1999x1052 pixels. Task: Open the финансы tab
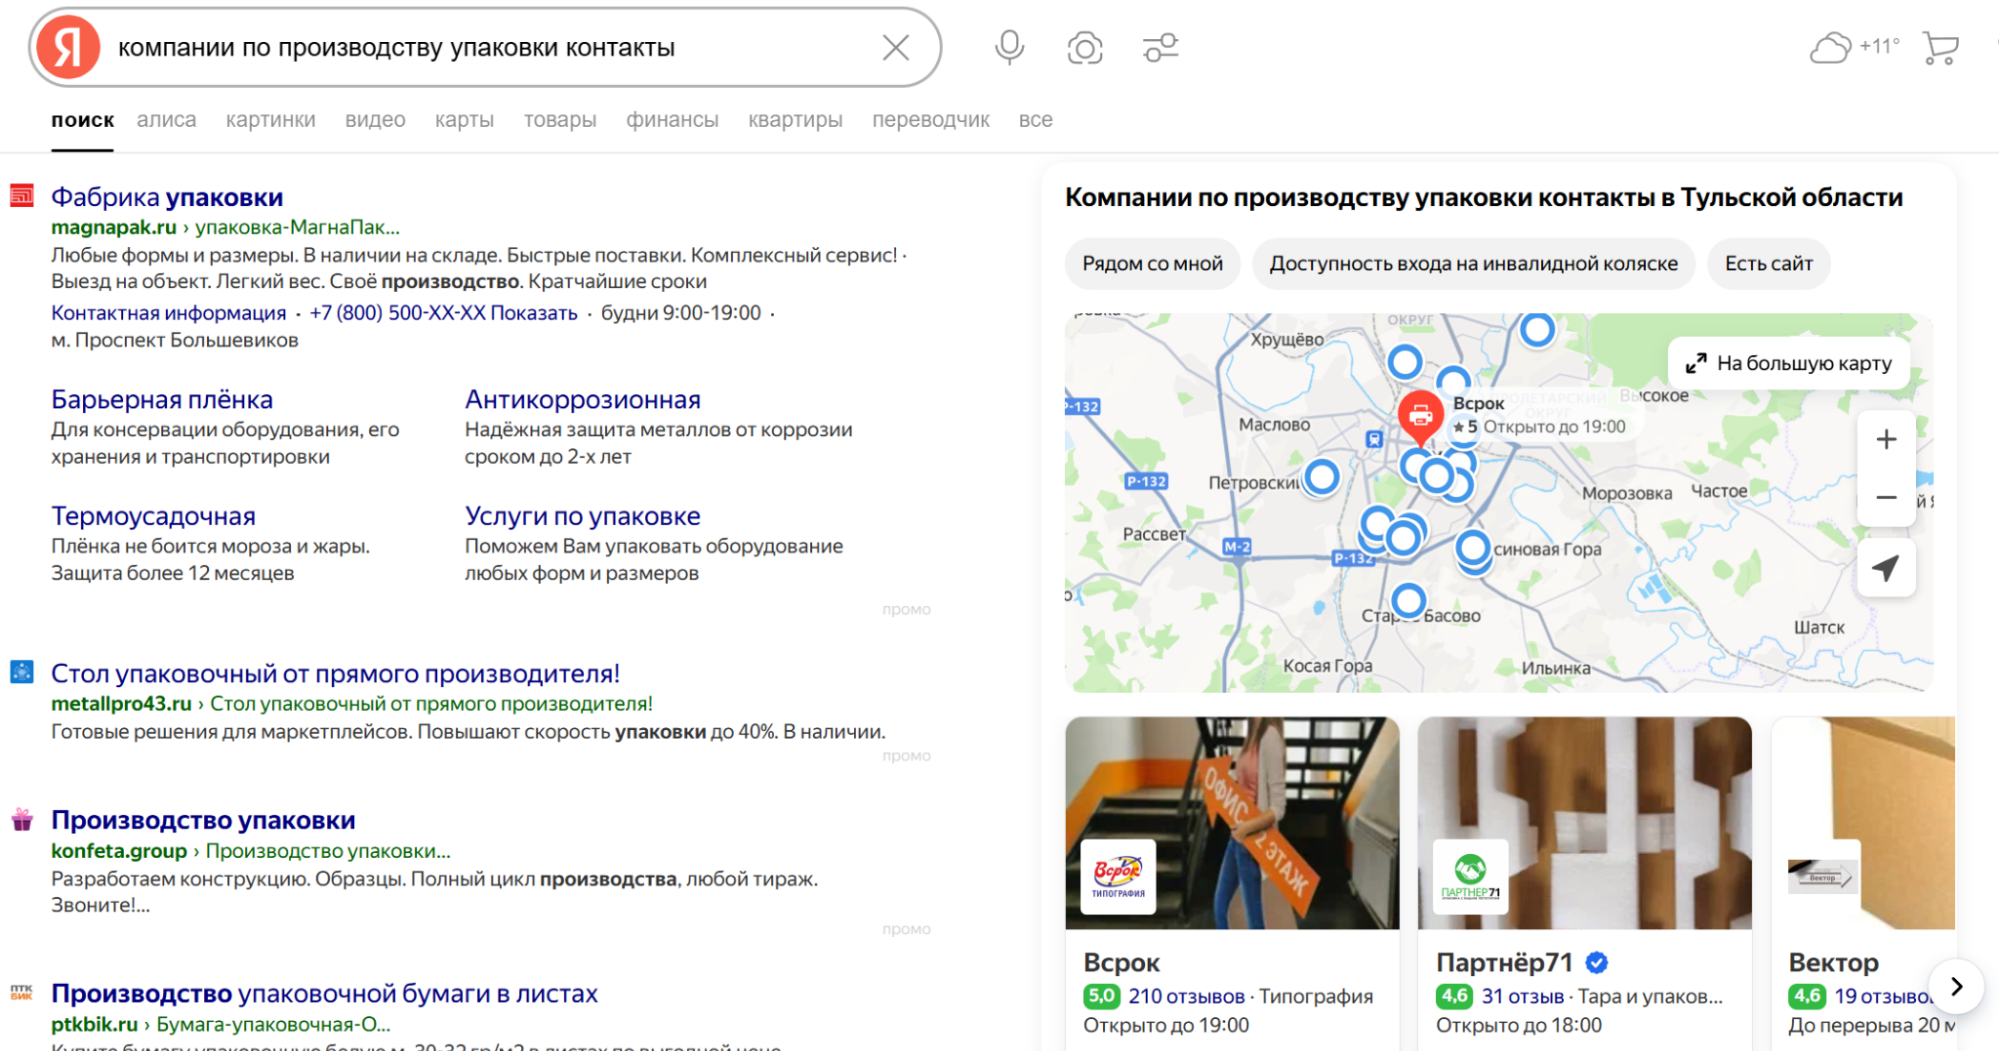pyautogui.click(x=672, y=120)
